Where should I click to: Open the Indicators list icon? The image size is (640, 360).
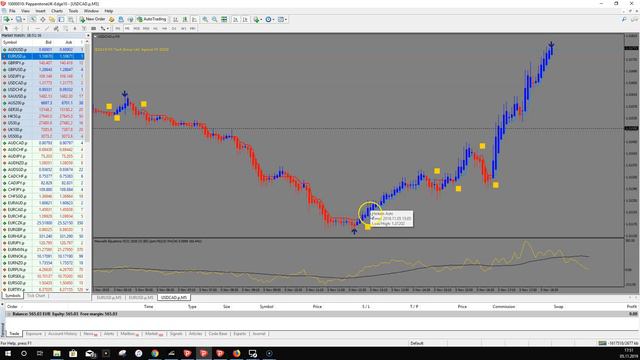(256, 19)
